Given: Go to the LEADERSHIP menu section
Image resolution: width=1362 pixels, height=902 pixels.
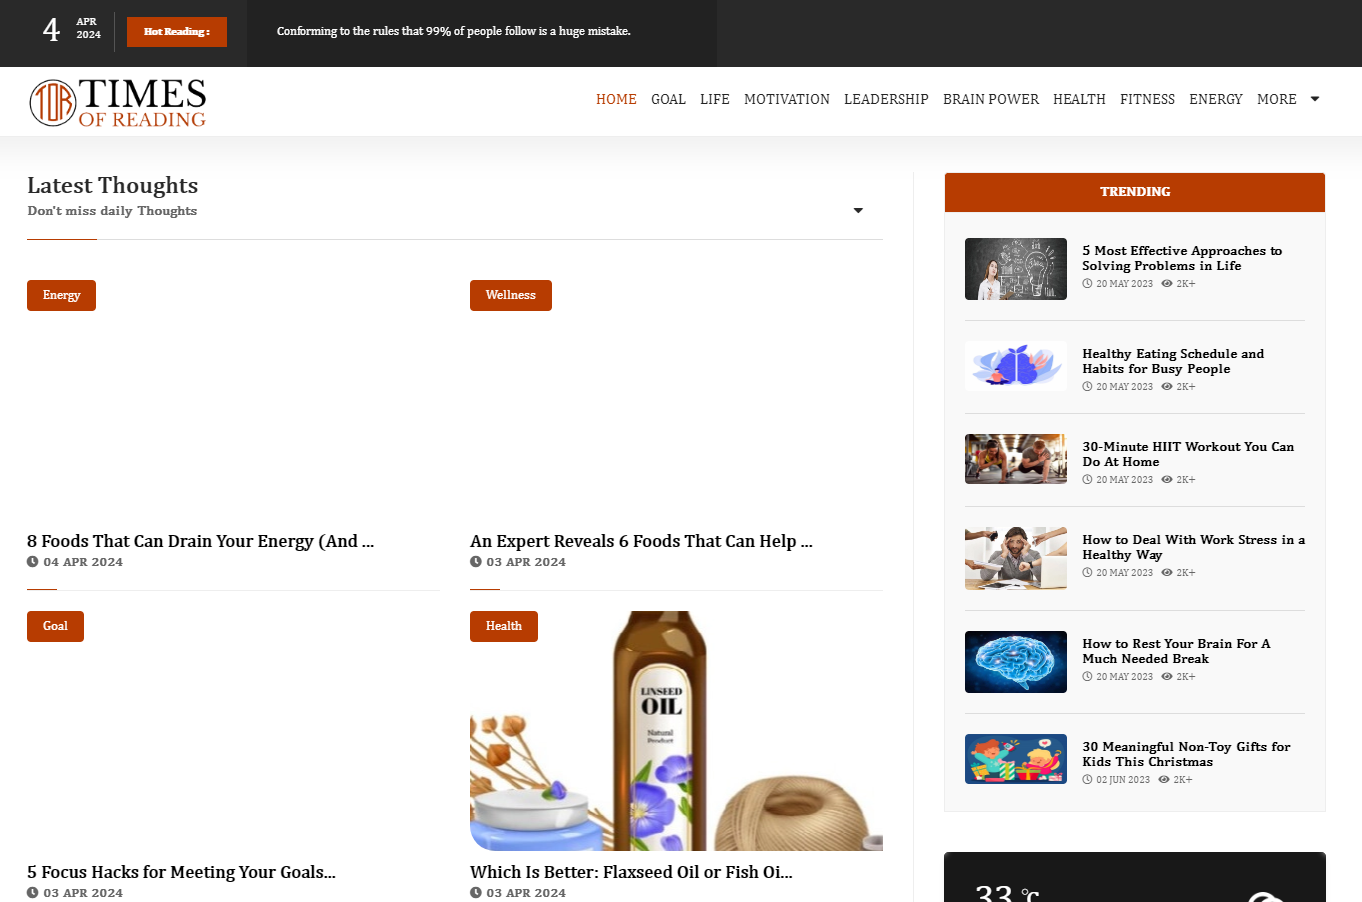Looking at the screenshot, I should click(x=885, y=99).
